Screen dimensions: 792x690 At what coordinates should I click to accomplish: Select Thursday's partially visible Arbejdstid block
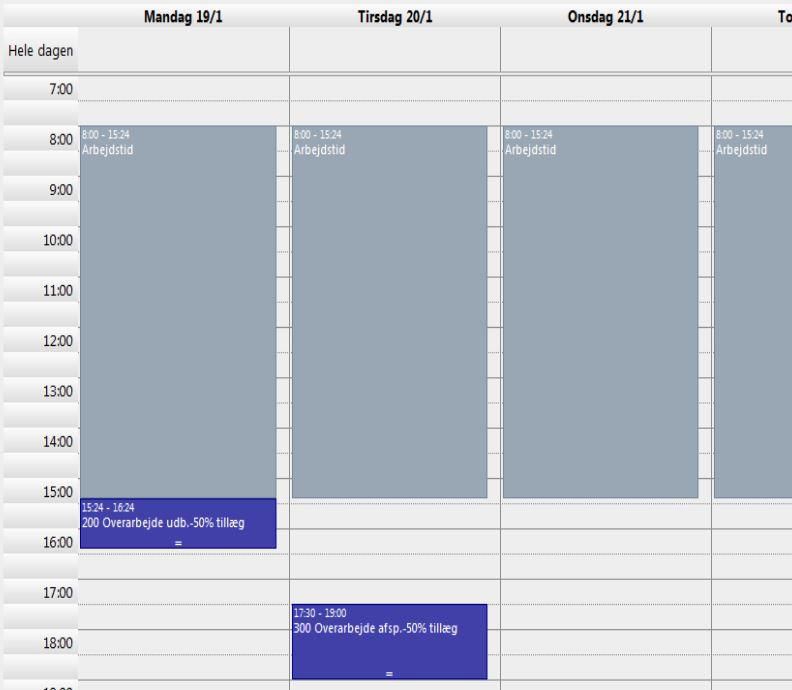[753, 310]
